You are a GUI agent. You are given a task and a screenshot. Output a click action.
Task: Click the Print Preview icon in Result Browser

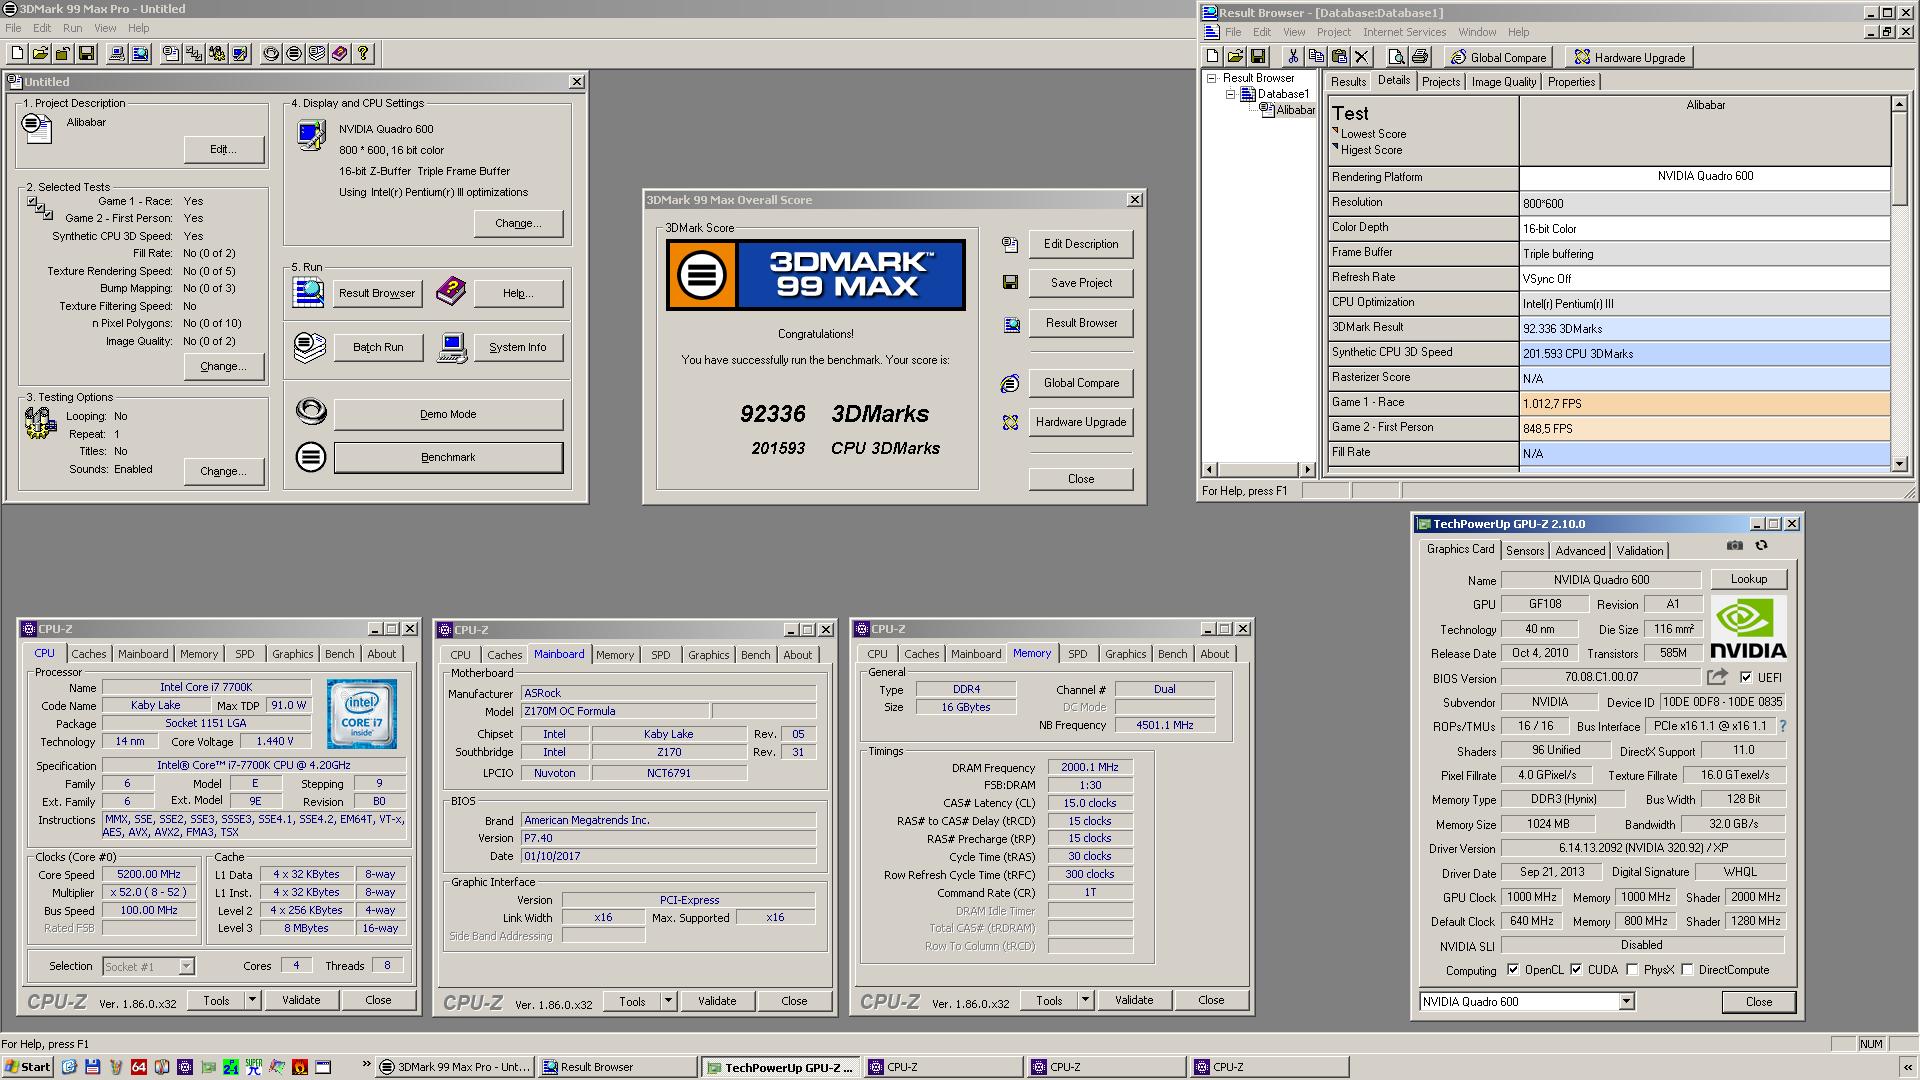[x=1397, y=57]
